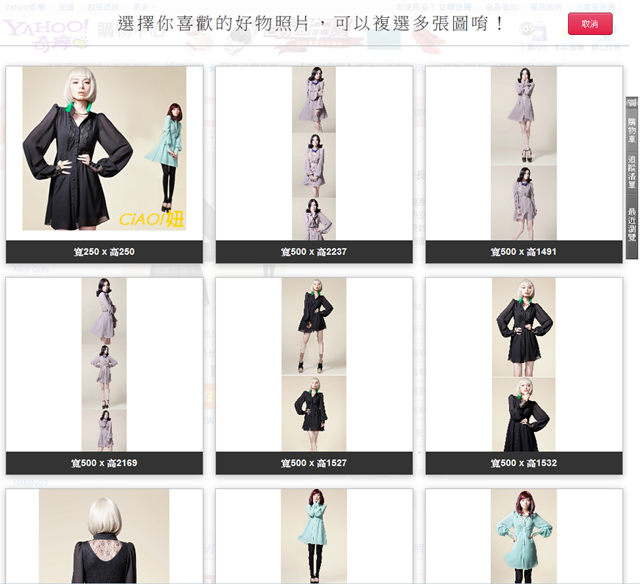Select the CiAO!妞 black dress photo
Image resolution: width=640 pixels, height=584 pixels.
pos(104,149)
